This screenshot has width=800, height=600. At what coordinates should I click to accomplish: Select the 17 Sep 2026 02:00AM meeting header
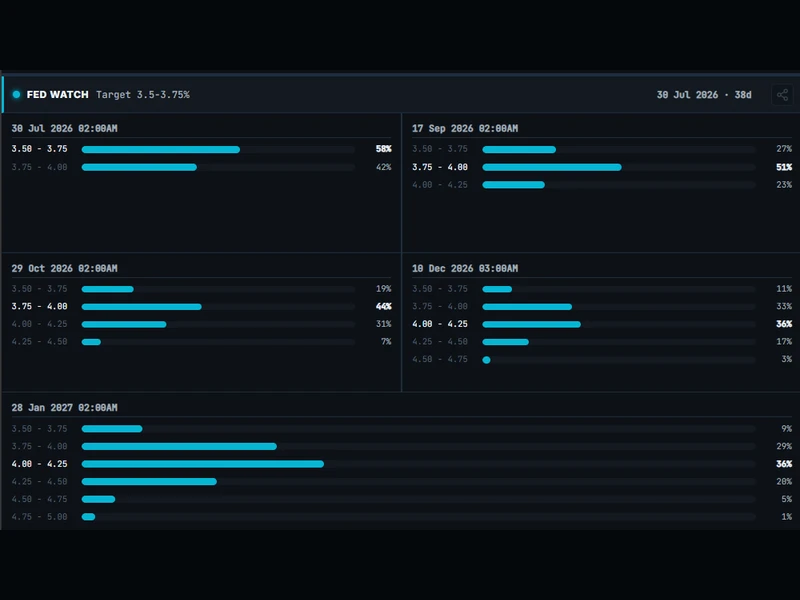[x=465, y=129]
